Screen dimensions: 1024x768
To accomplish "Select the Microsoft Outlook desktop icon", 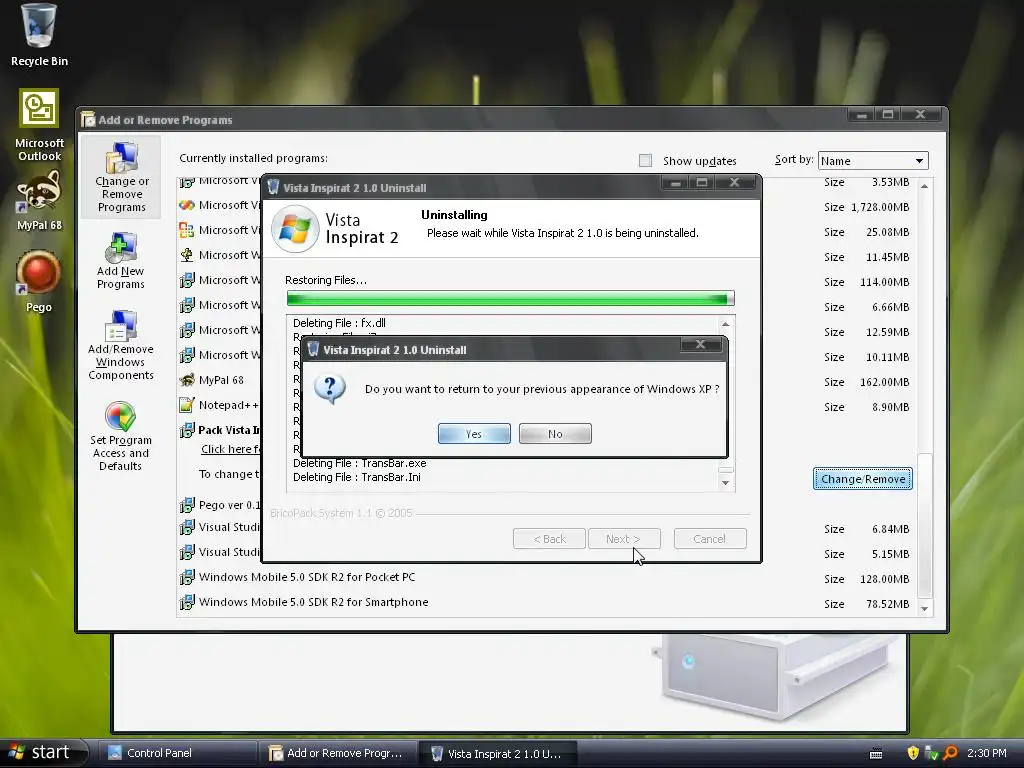I will tap(39, 125).
